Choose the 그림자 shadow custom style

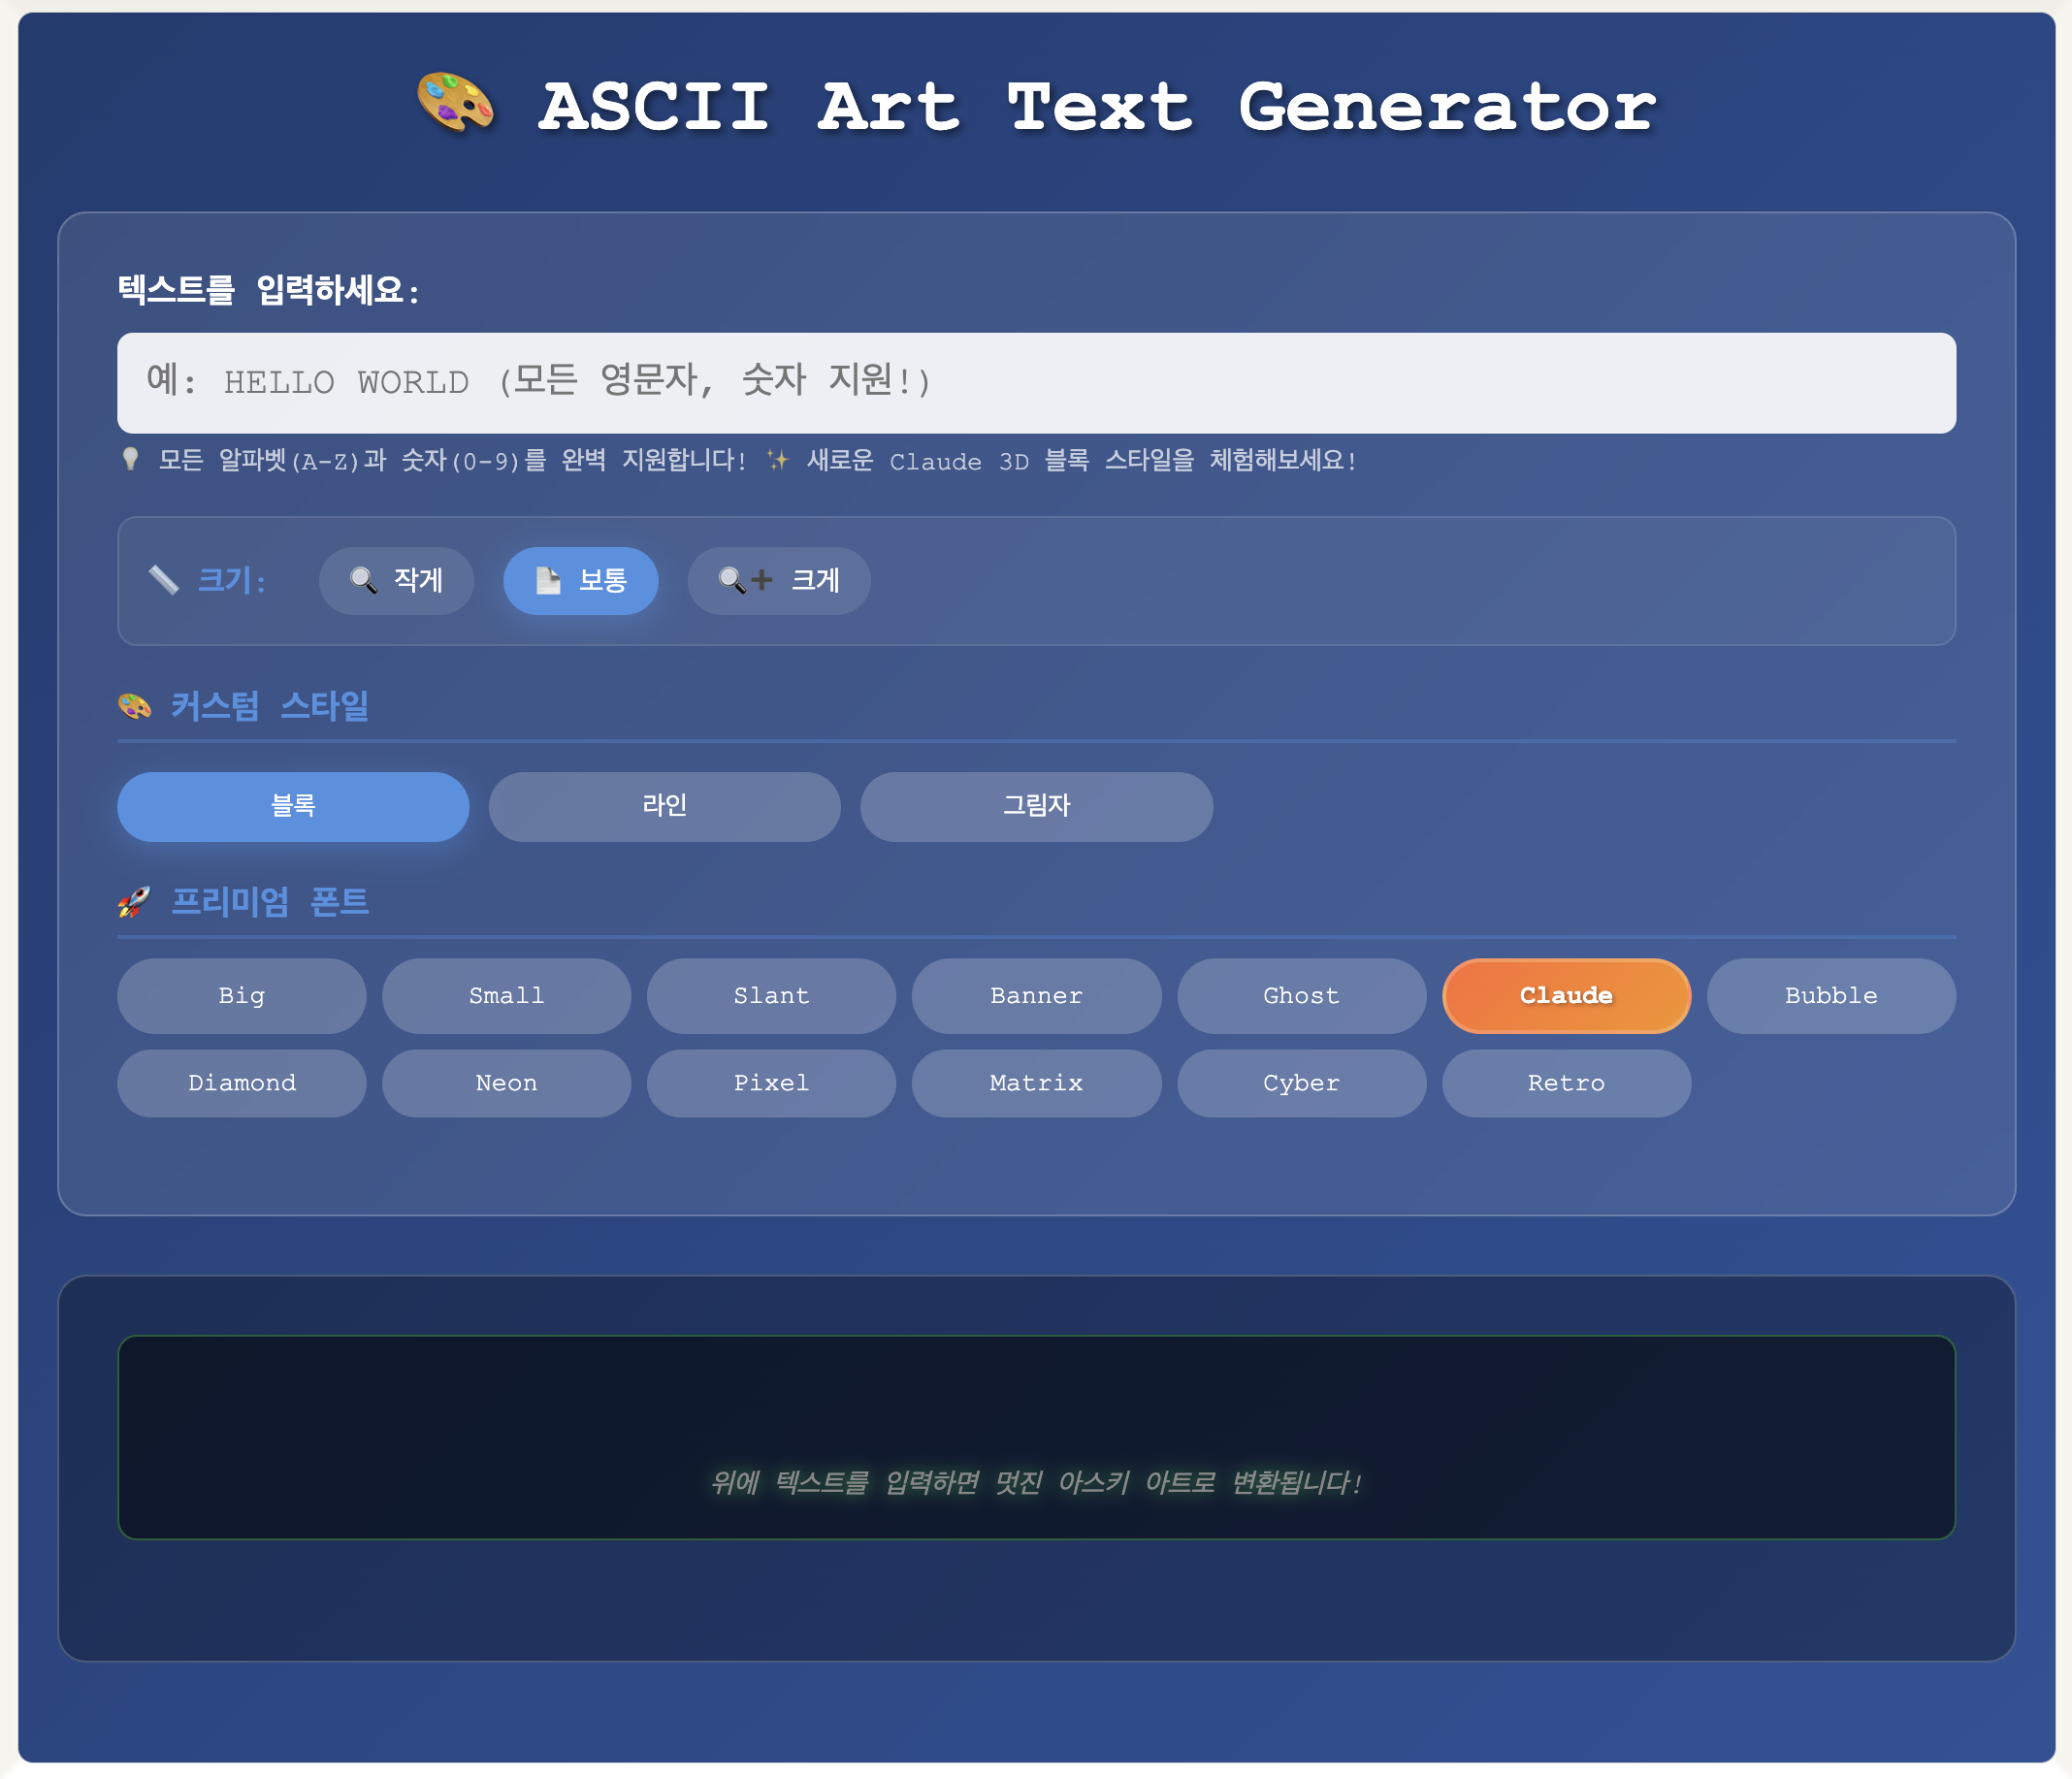(x=1036, y=806)
